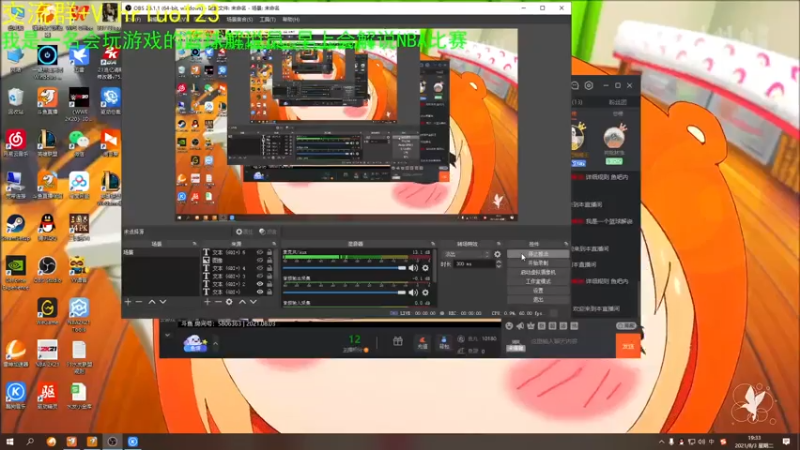Click the Scenes panel popout icon
Image resolution: width=800 pixels, height=450 pixels.
194,244
